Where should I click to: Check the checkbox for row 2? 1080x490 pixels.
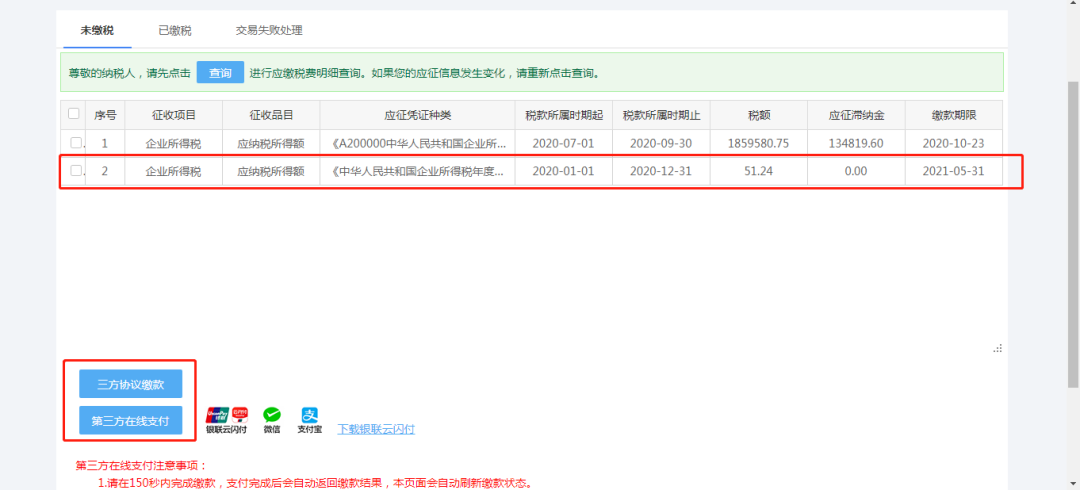point(75,171)
